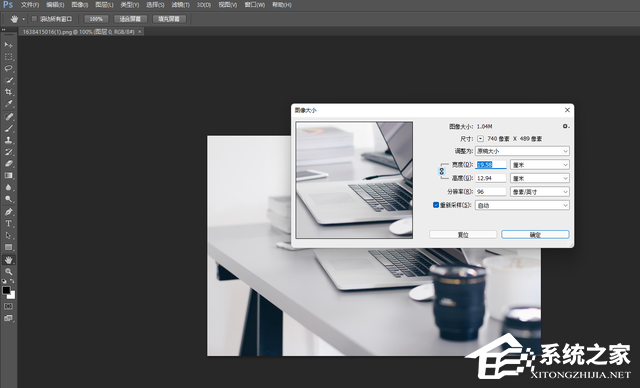Select the Horizontal Type tool
This screenshot has width=640, height=388.
pyautogui.click(x=8, y=224)
